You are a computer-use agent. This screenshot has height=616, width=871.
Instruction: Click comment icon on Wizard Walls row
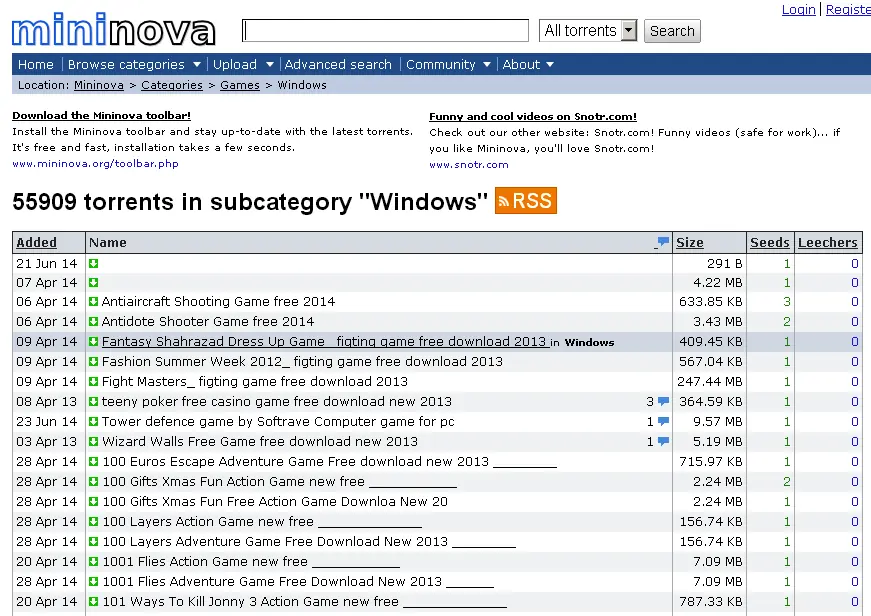click(663, 442)
